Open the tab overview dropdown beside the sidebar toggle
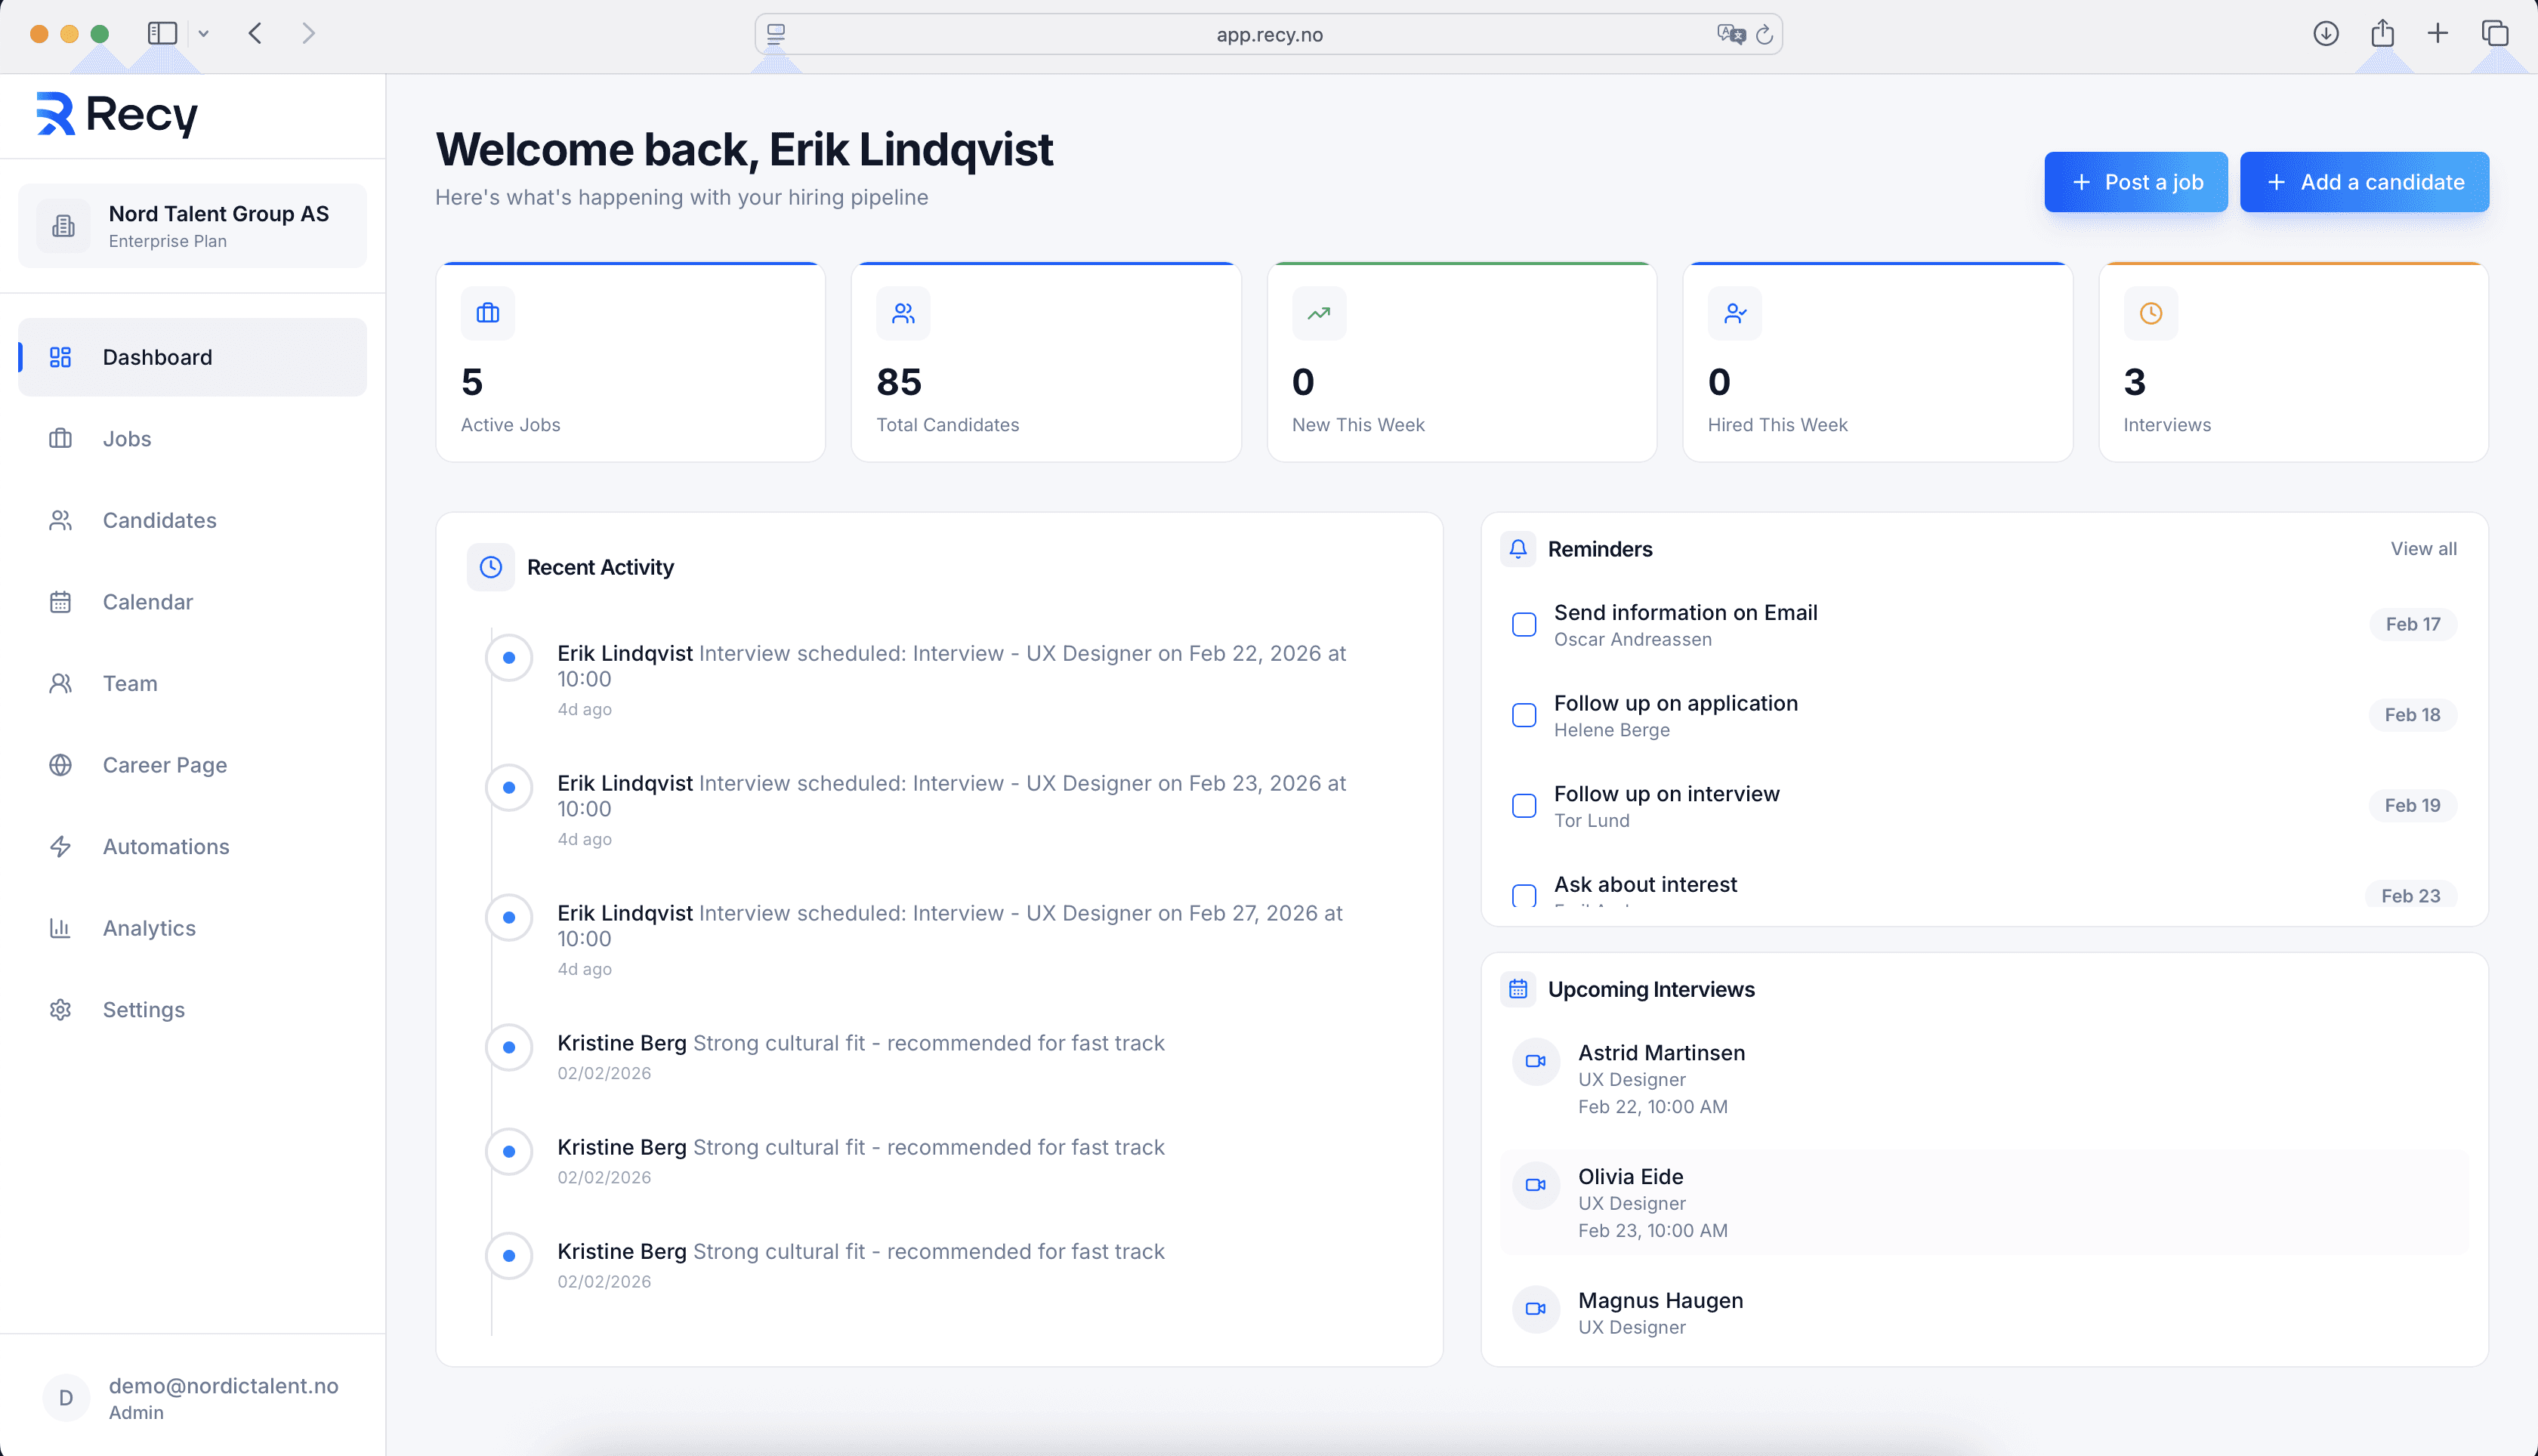Viewport: 2538px width, 1456px height. click(x=205, y=33)
